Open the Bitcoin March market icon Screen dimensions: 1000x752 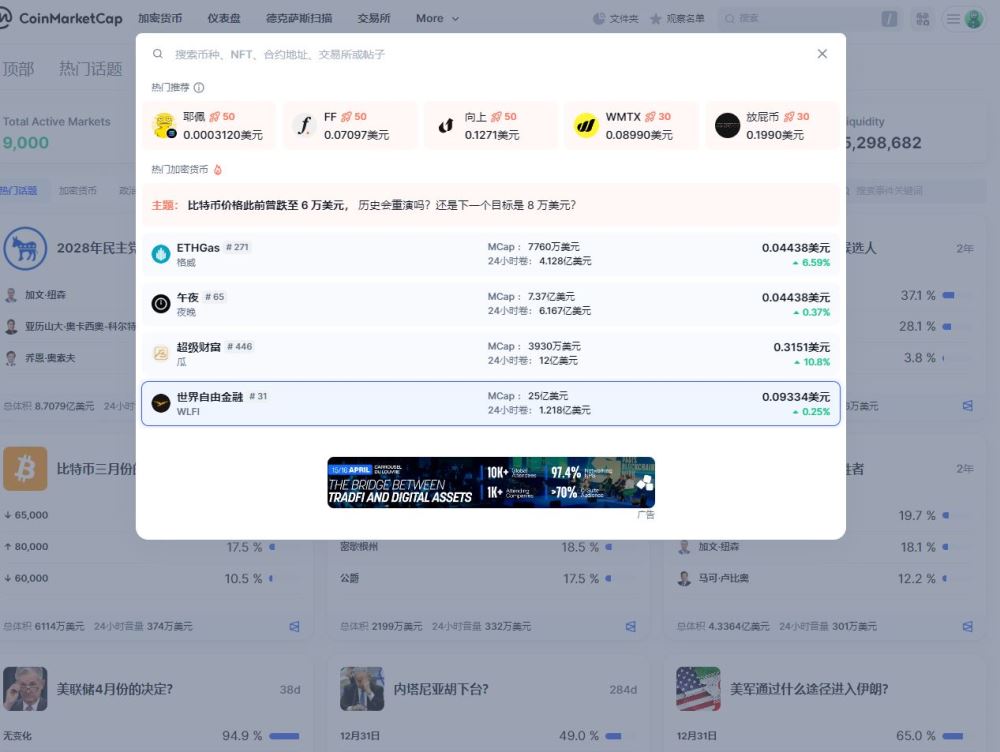[25, 469]
